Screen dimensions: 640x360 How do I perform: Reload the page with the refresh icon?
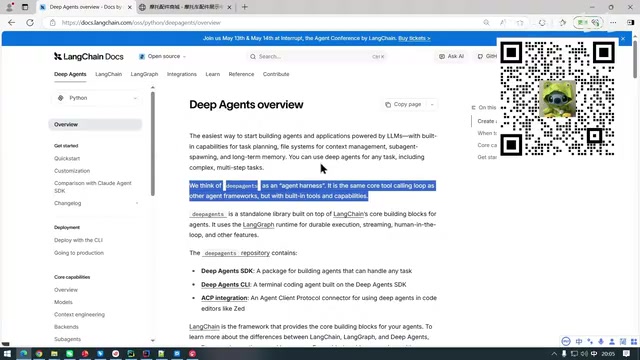30,23
